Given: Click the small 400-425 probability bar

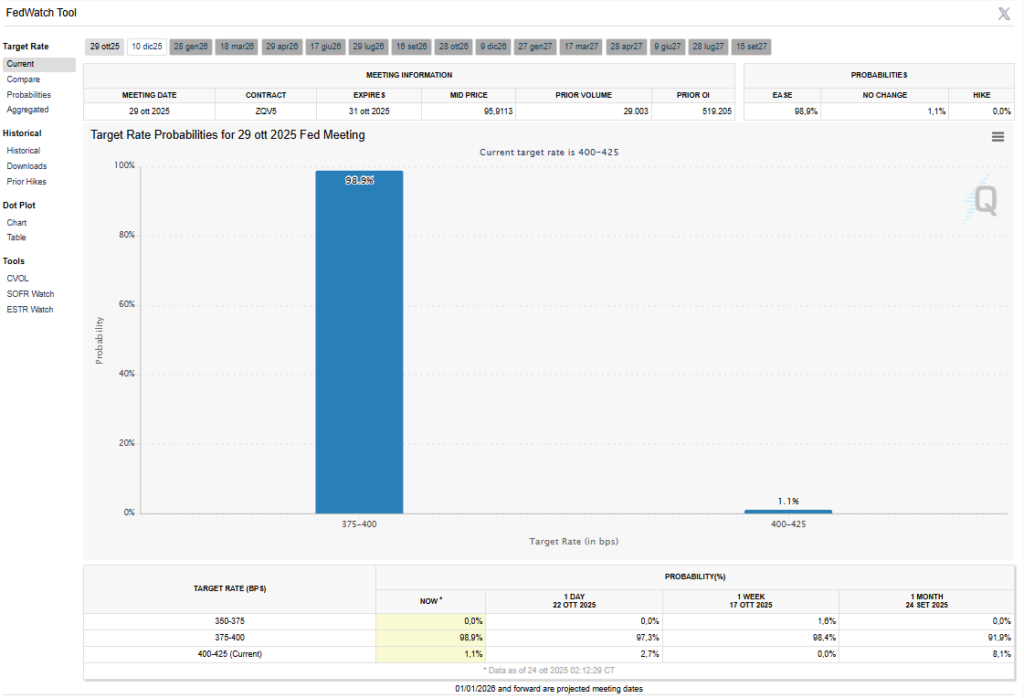Looking at the screenshot, I should click(787, 511).
